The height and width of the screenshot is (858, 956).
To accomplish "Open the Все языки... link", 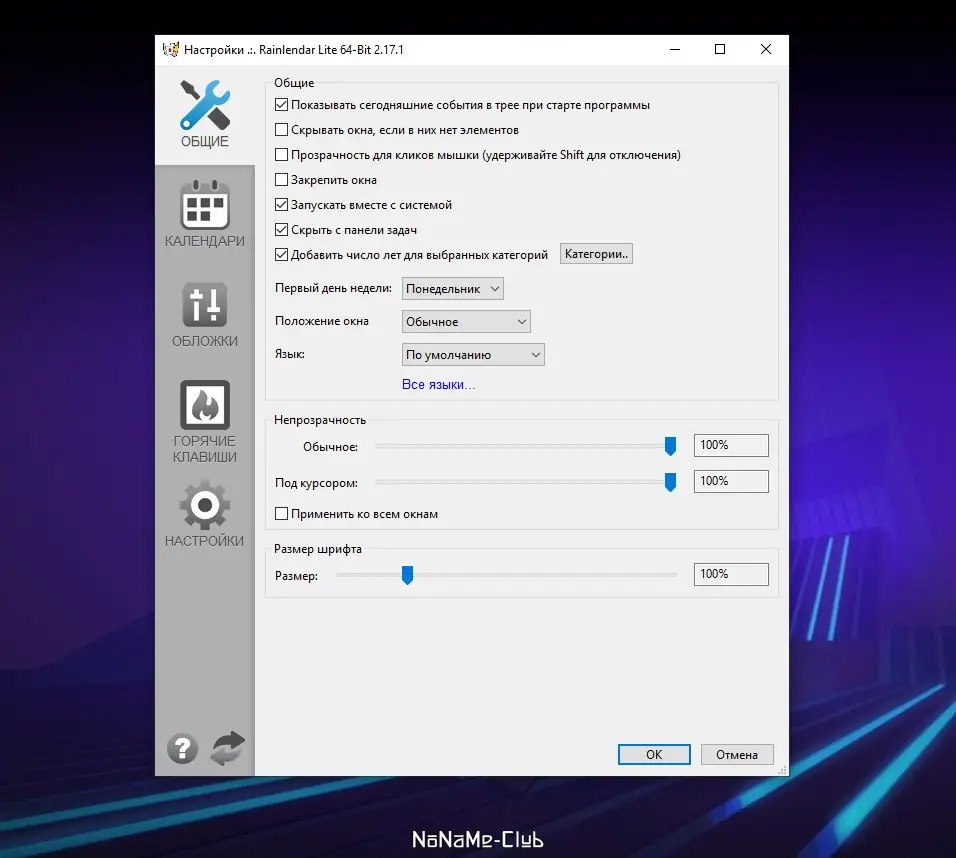I will (438, 385).
